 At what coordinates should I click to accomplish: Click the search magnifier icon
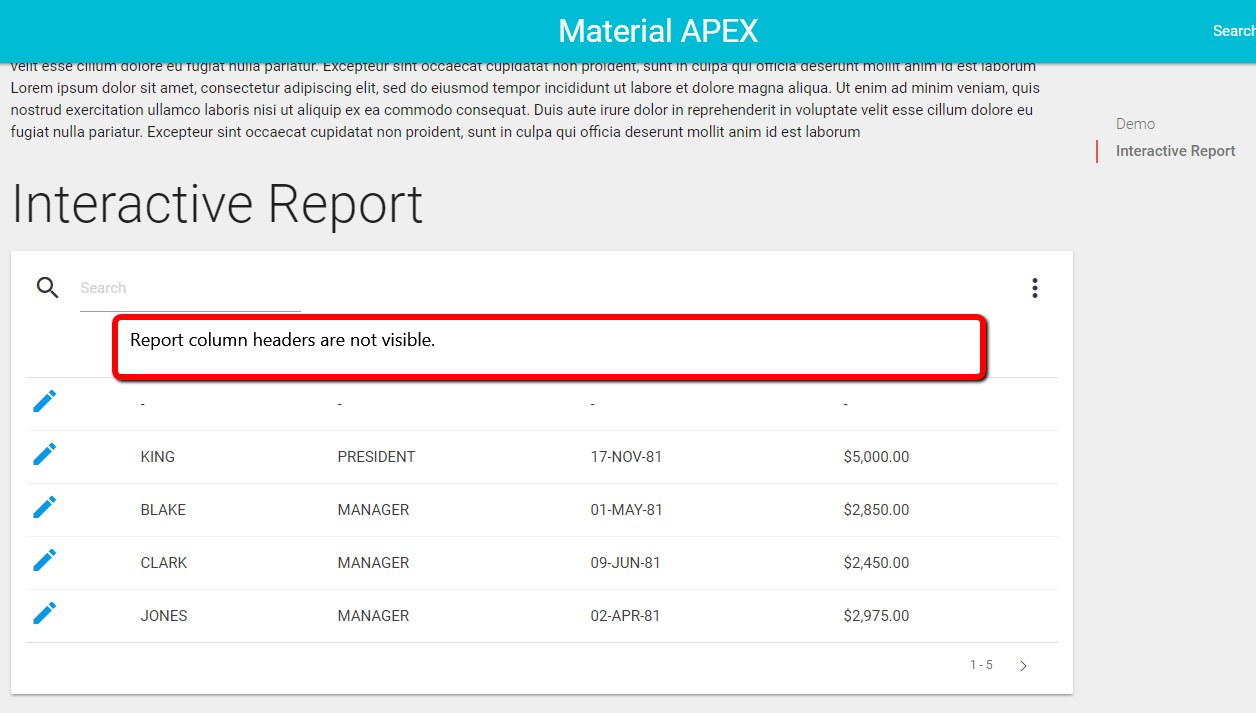pos(47,287)
